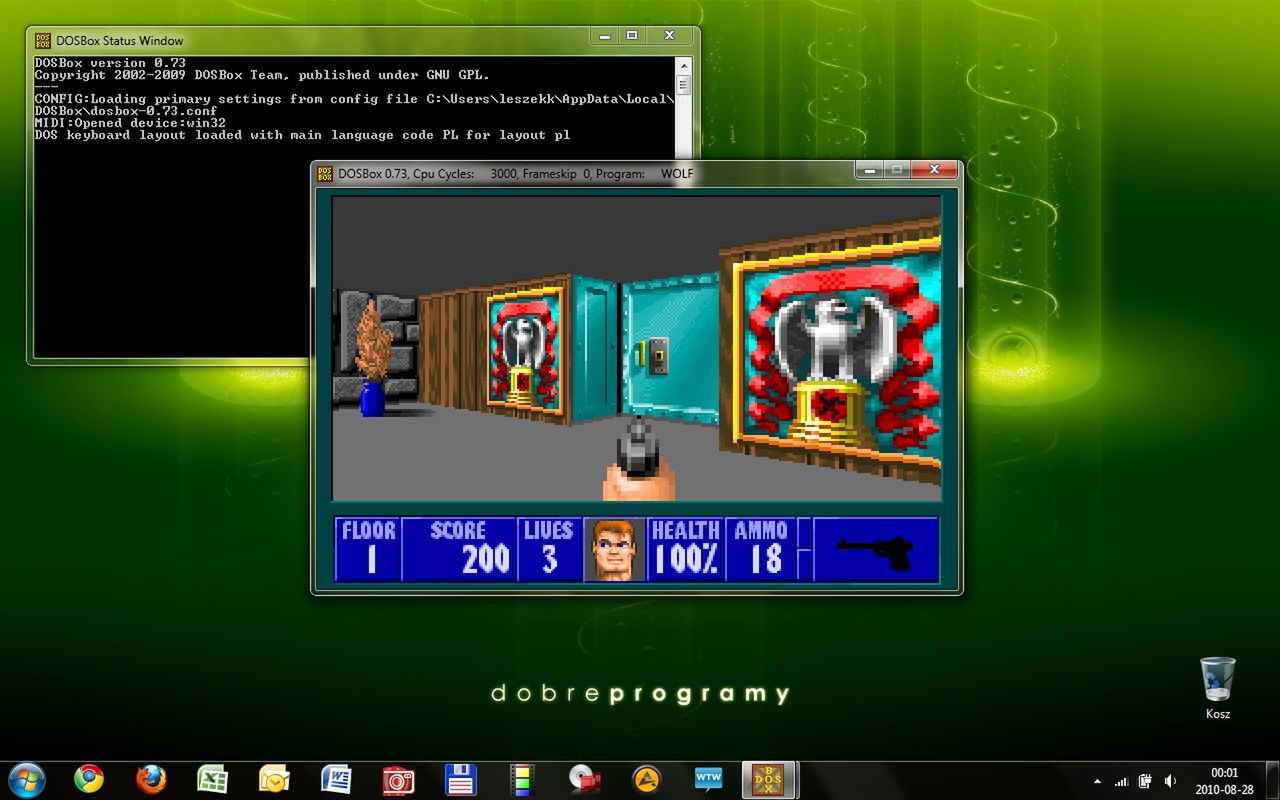Click the player face portrait

tap(614, 549)
